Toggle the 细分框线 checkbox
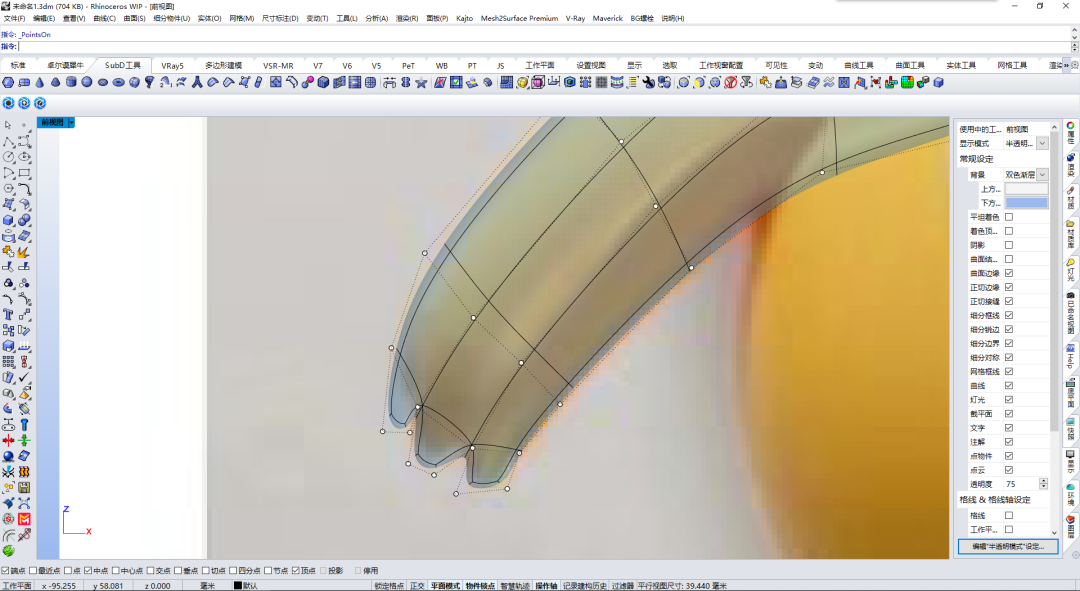 click(x=1009, y=315)
